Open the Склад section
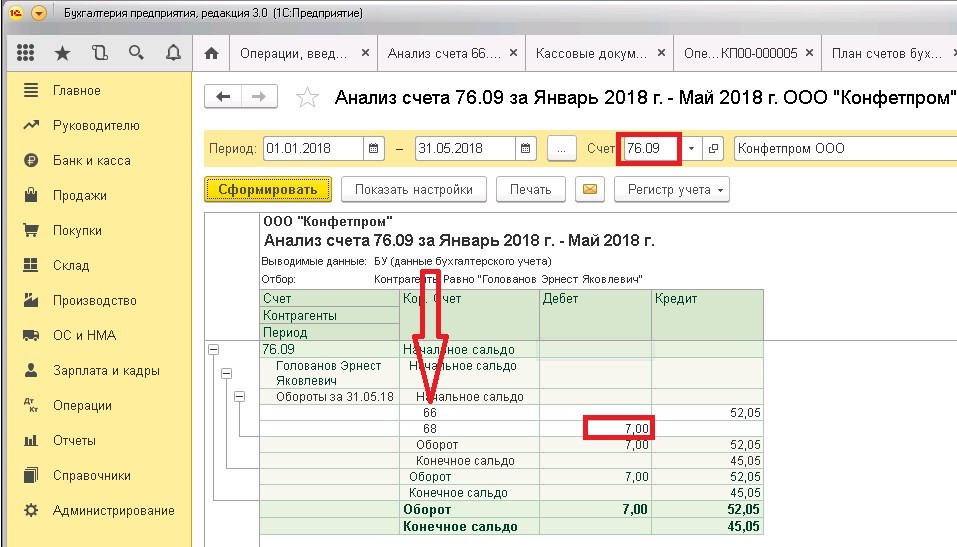 pyautogui.click(x=71, y=265)
